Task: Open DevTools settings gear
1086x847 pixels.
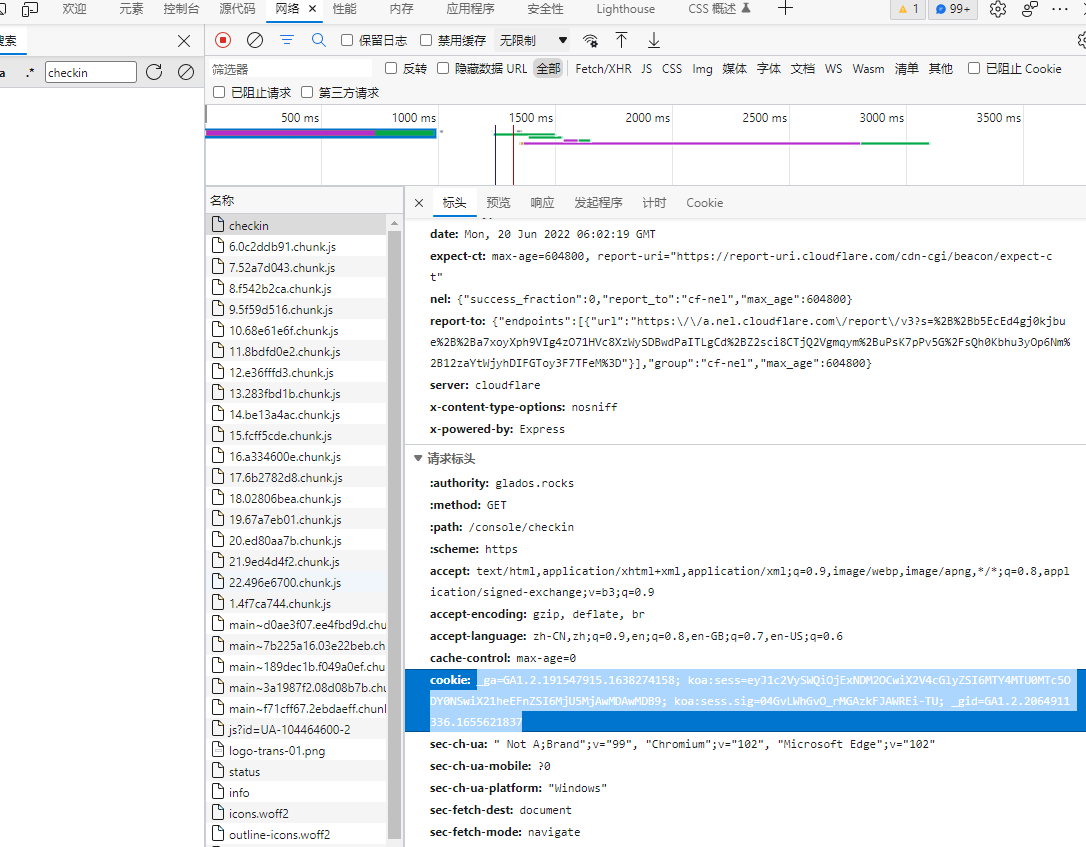Action: coord(997,10)
